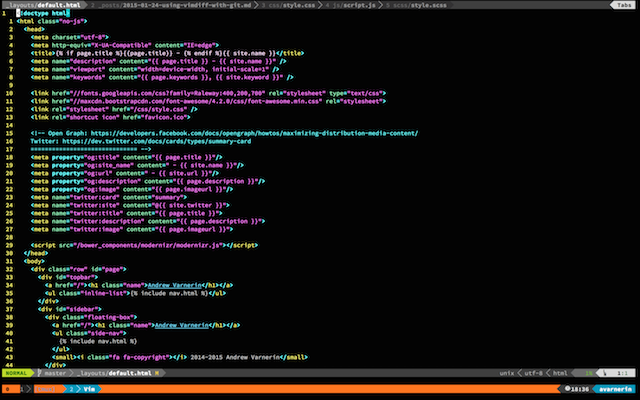Click the fonts.googleapis.com link line
The height and width of the screenshot is (400, 640).
[208, 93]
